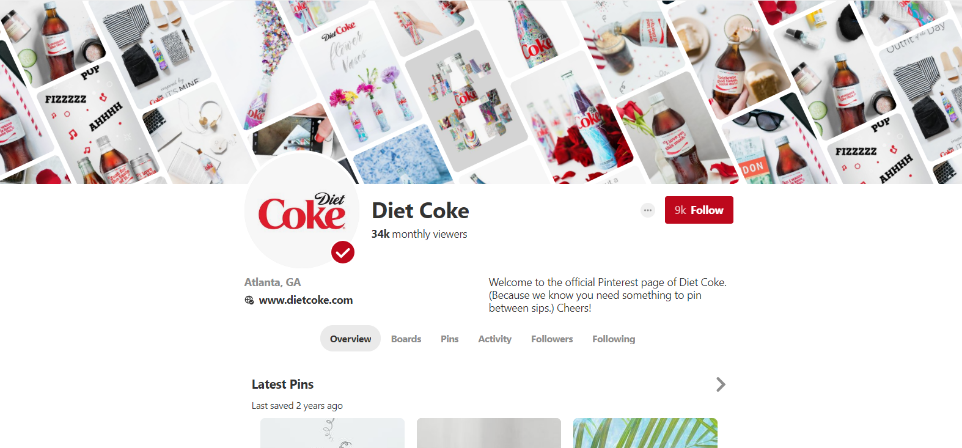Open the Latest Pins heading
Screen dimensions: 962x448
[x=282, y=385]
